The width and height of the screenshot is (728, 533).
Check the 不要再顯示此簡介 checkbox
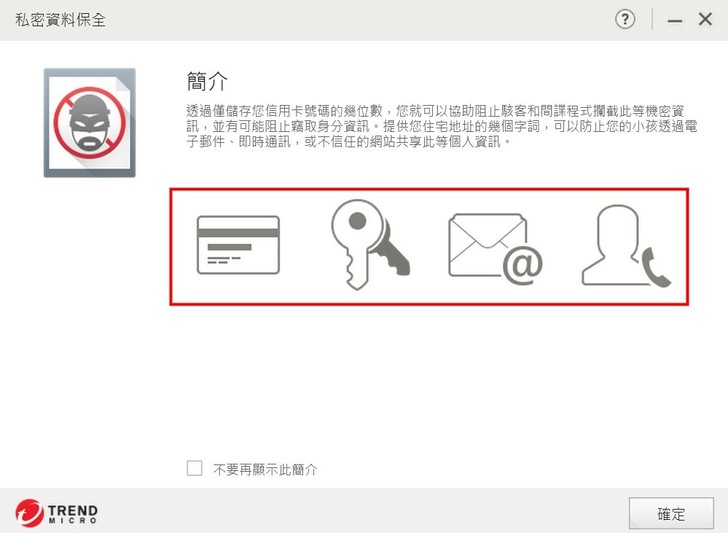[x=194, y=468]
